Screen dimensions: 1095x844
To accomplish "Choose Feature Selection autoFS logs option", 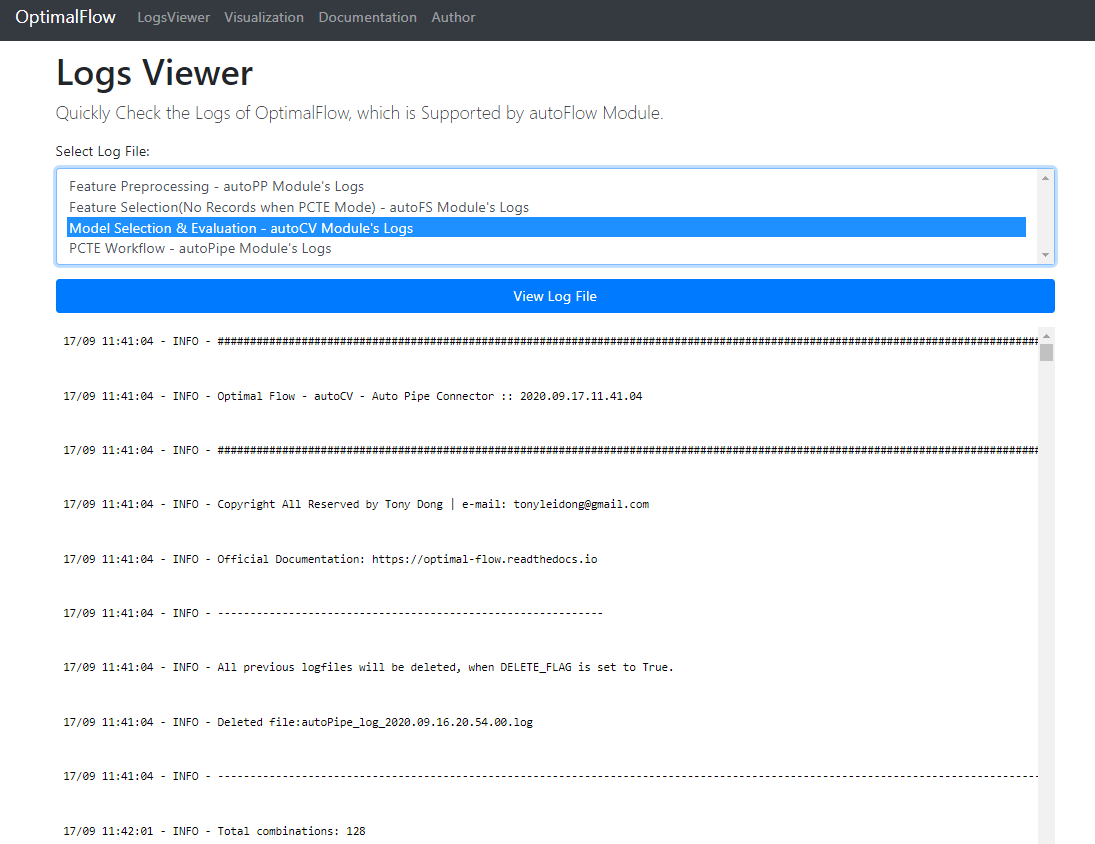I will click(x=298, y=207).
